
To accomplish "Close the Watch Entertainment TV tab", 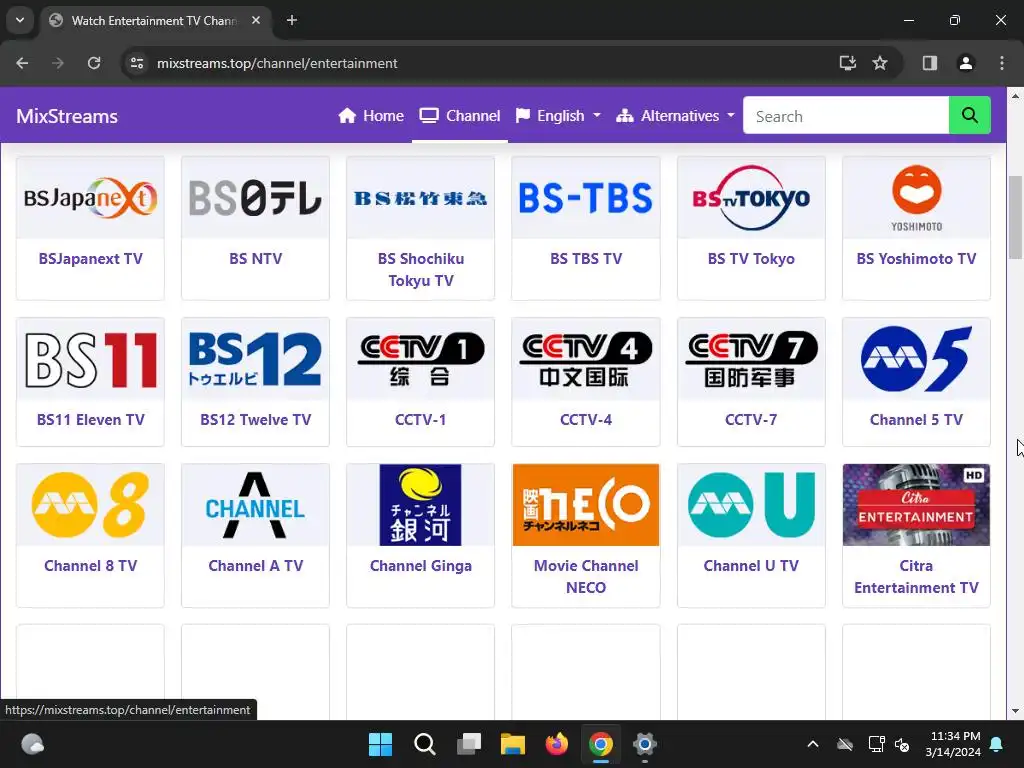I will (x=256, y=20).
